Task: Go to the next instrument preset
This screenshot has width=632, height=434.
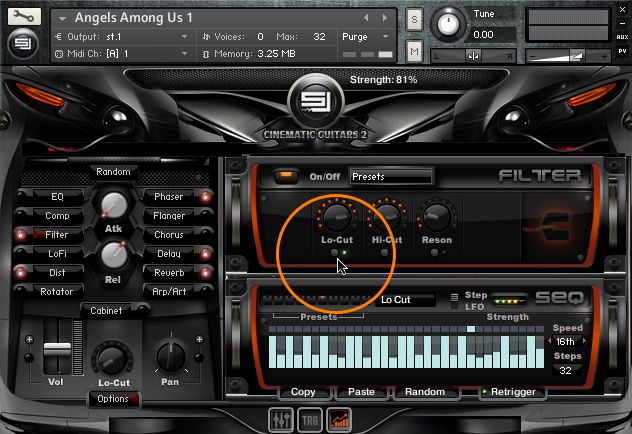Action: coord(385,17)
